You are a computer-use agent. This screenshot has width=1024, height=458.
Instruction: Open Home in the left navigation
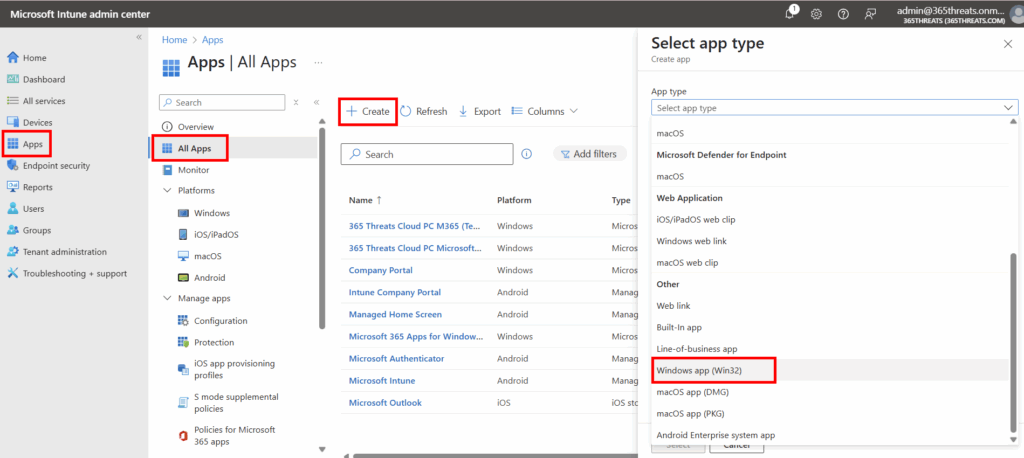click(x=35, y=58)
